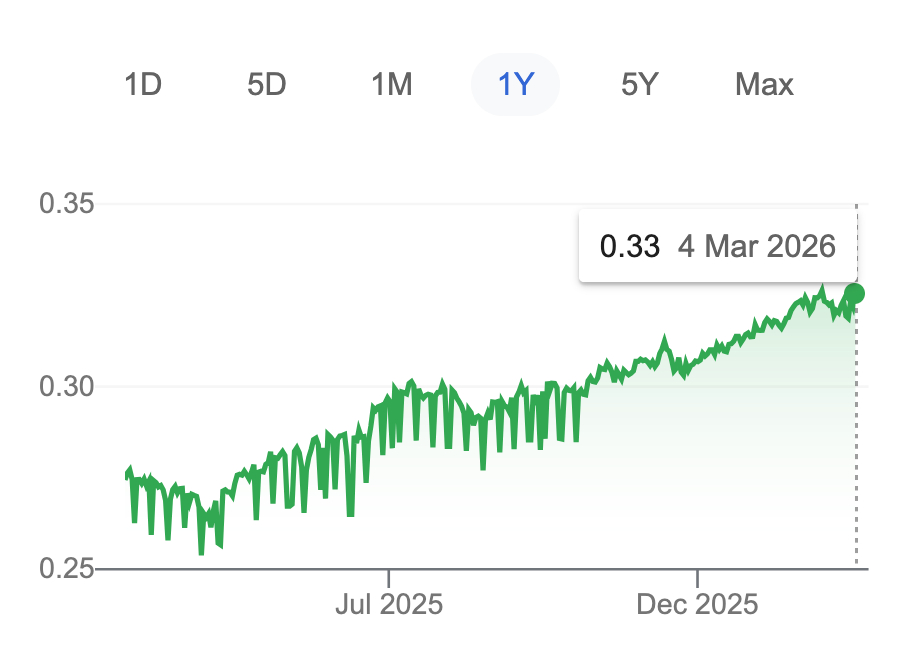The width and height of the screenshot is (910, 666).
Task: Open the Max time range view
Action: 764,85
